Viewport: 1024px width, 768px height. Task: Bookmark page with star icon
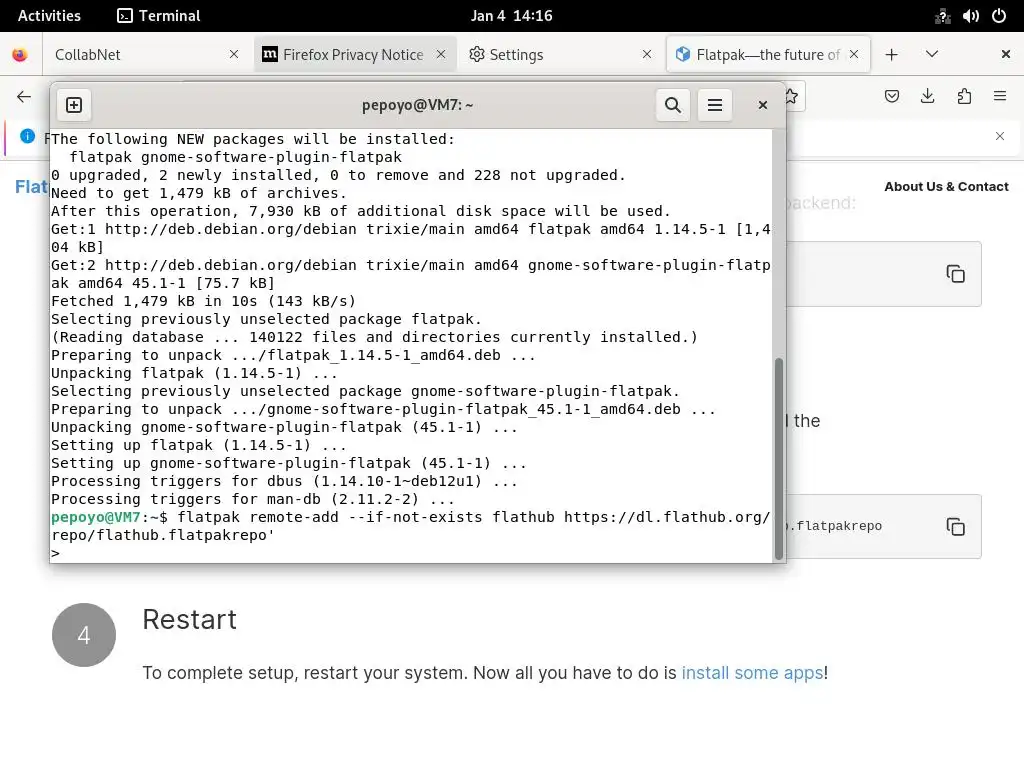tap(792, 97)
